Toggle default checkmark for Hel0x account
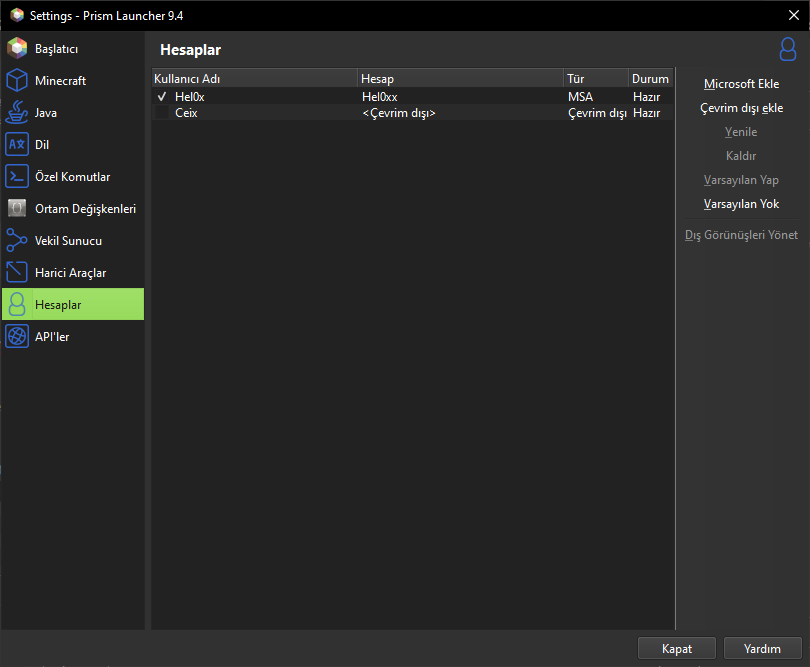810x667 pixels. 162,97
